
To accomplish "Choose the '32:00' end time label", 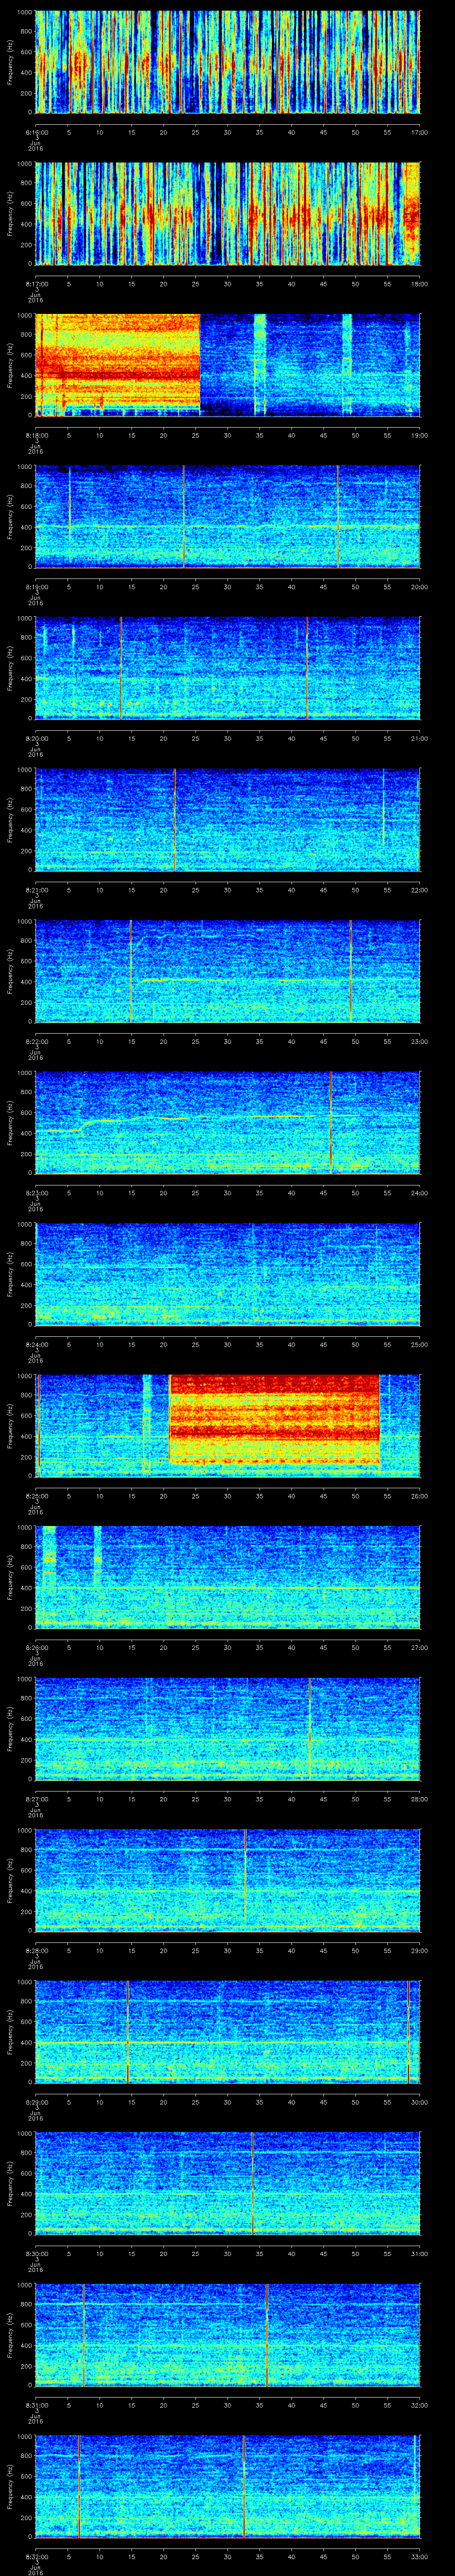I will (x=419, y=2405).
